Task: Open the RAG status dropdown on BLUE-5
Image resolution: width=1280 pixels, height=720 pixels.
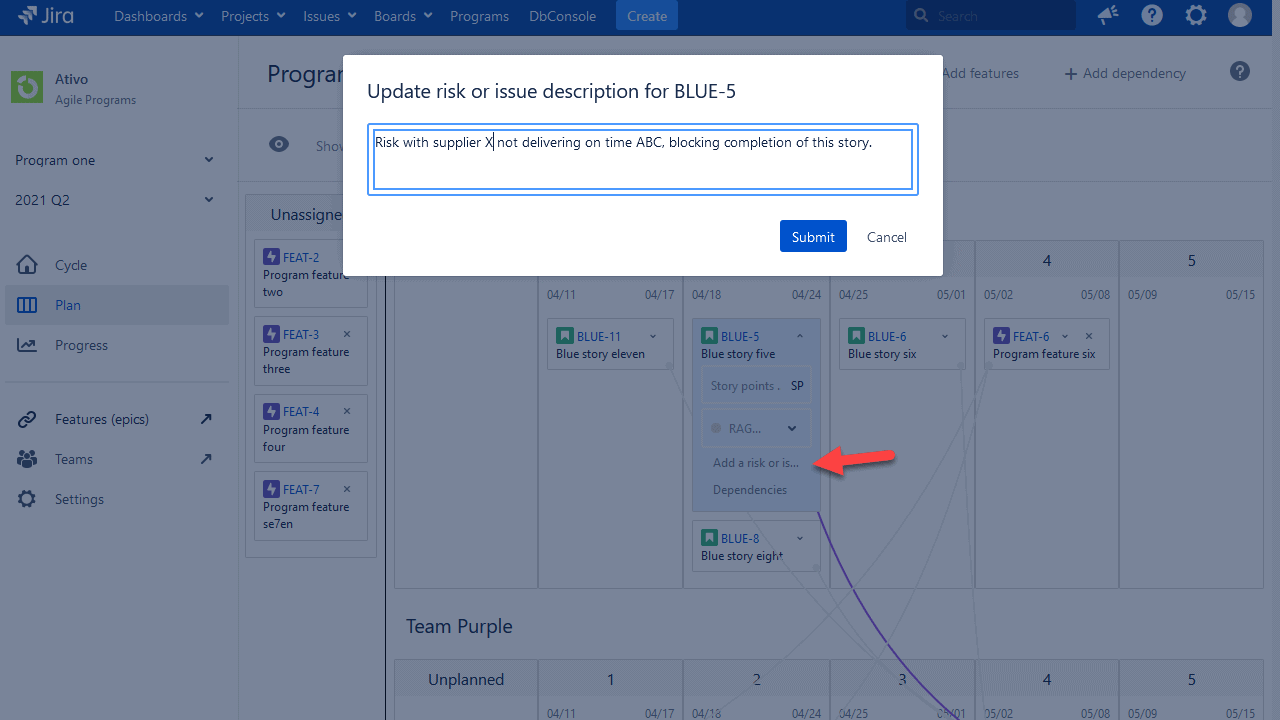Action: (790, 428)
